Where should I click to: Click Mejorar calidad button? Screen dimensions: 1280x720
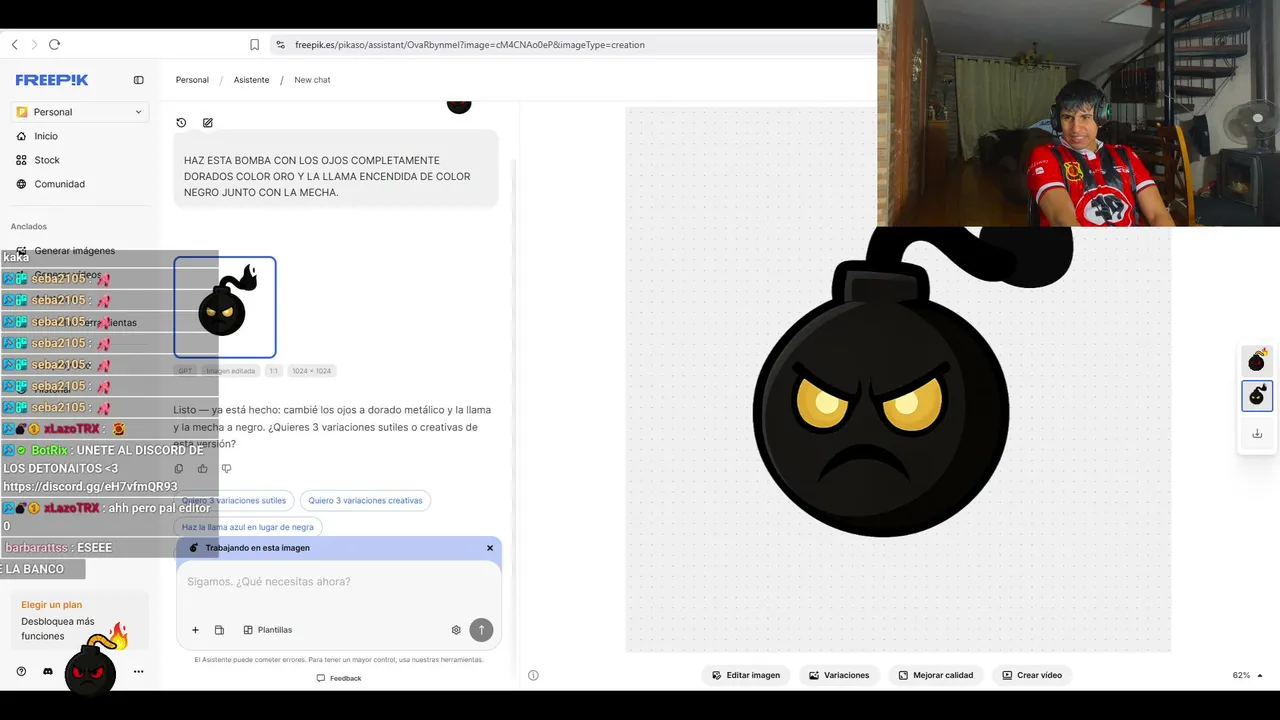click(936, 675)
